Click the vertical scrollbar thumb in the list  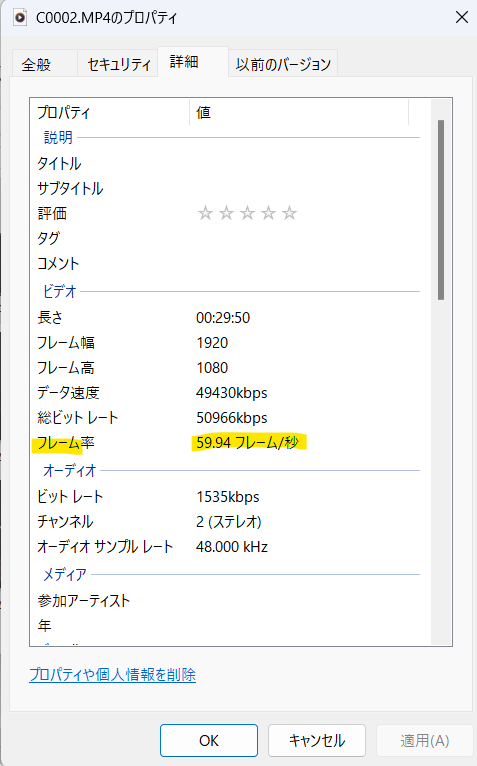coord(440,210)
